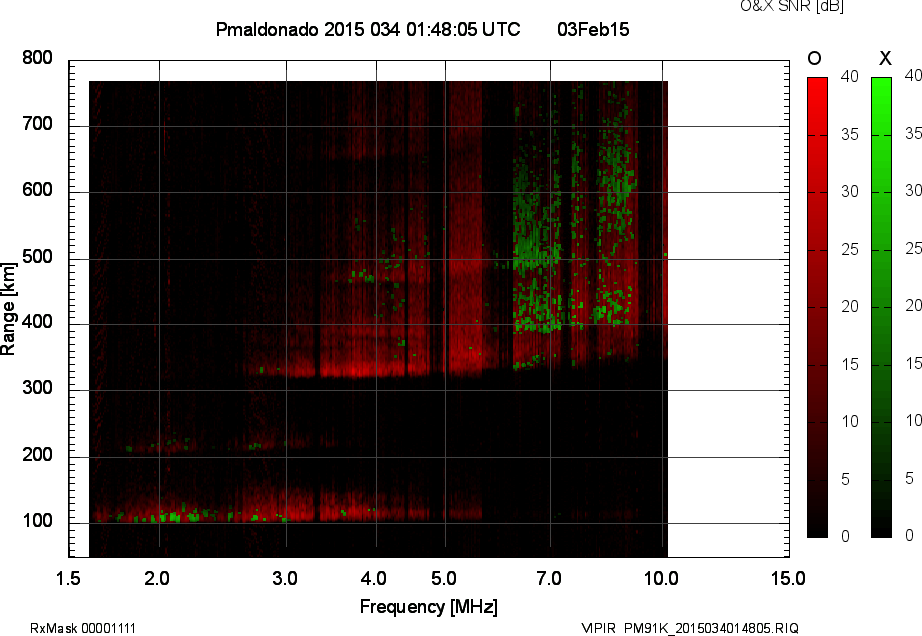922x636 pixels.
Task: Click the date label '03Feb15'
Action: [593, 29]
